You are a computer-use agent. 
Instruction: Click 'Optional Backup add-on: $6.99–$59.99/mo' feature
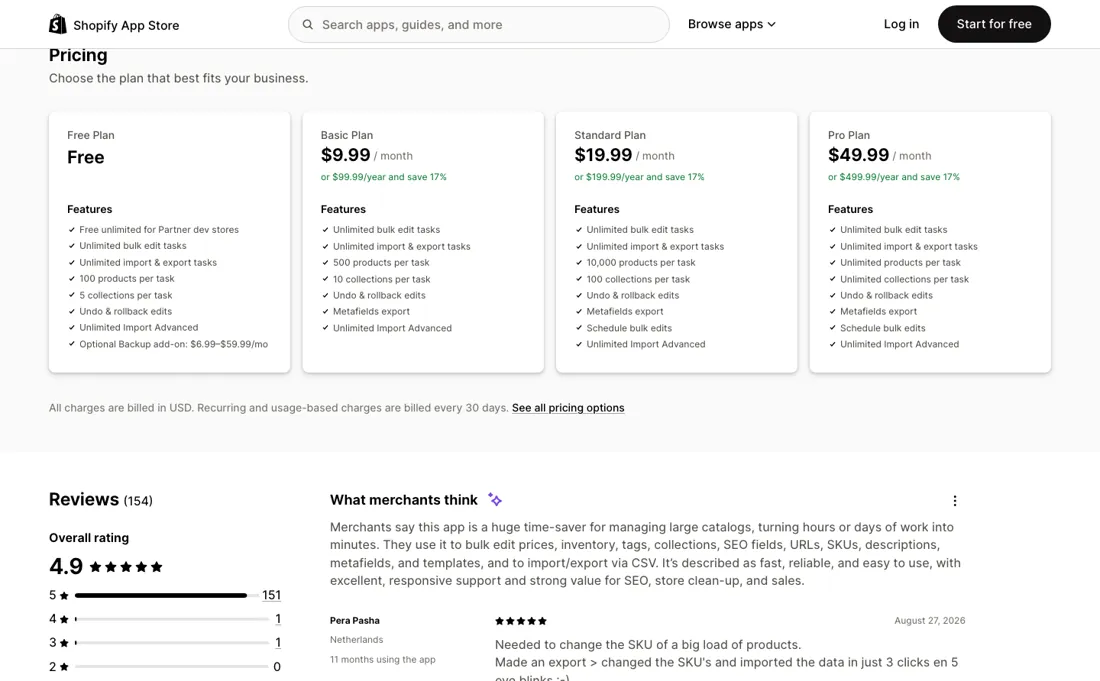(173, 344)
